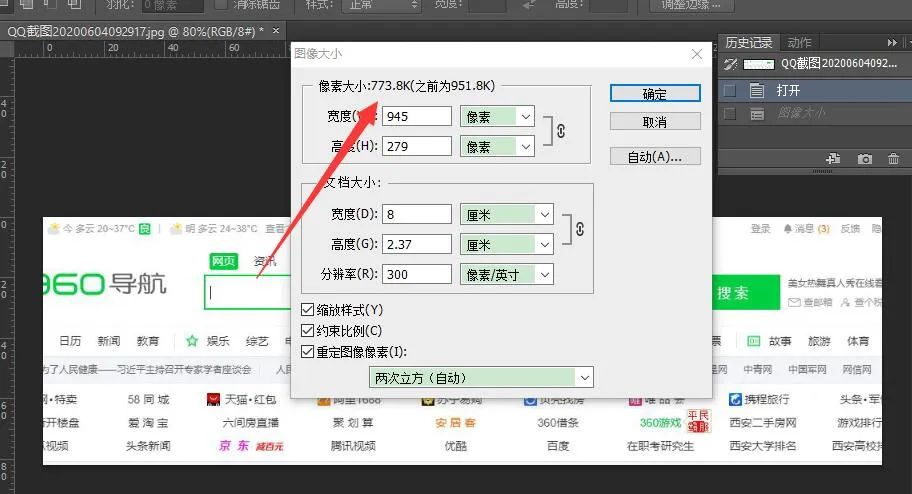Open the 两次立方（自动）resampling dropdown
The height and width of the screenshot is (494, 912).
[481, 378]
